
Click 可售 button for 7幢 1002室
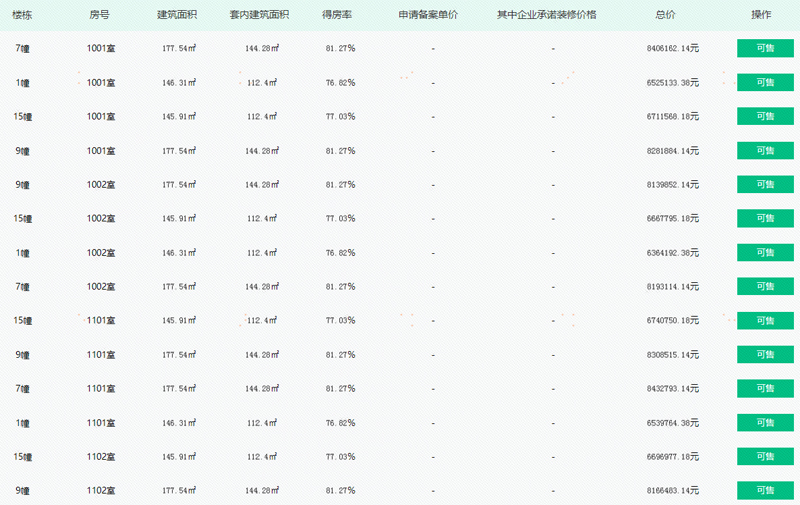[765, 287]
